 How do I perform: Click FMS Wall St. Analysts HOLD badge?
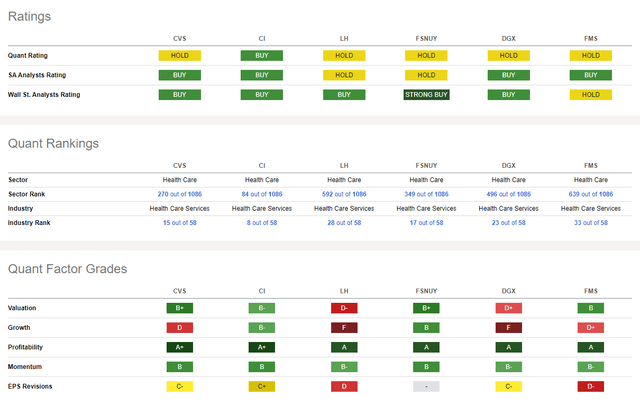[591, 95]
